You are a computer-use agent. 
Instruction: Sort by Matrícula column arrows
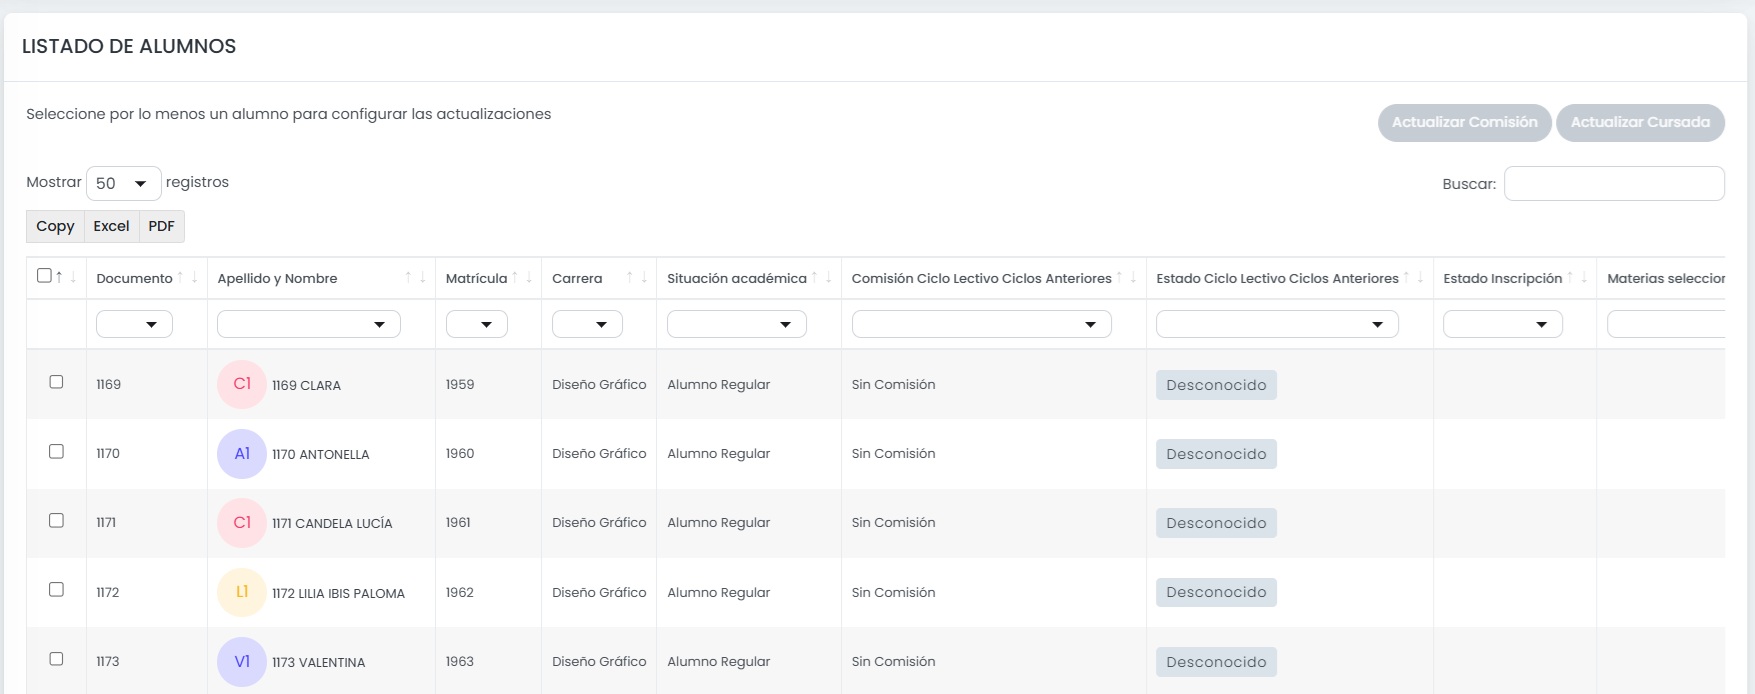522,278
